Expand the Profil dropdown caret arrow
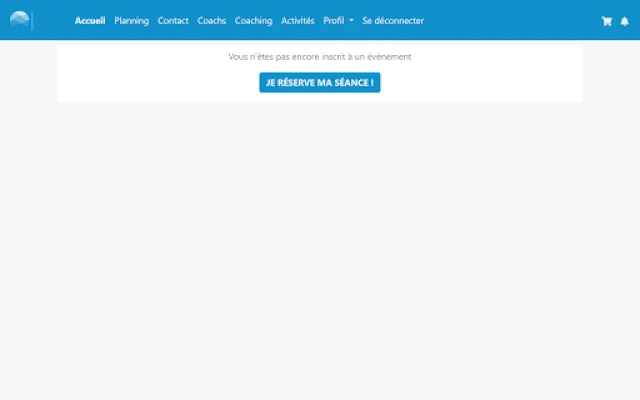Image resolution: width=640 pixels, height=400 pixels. (351, 21)
